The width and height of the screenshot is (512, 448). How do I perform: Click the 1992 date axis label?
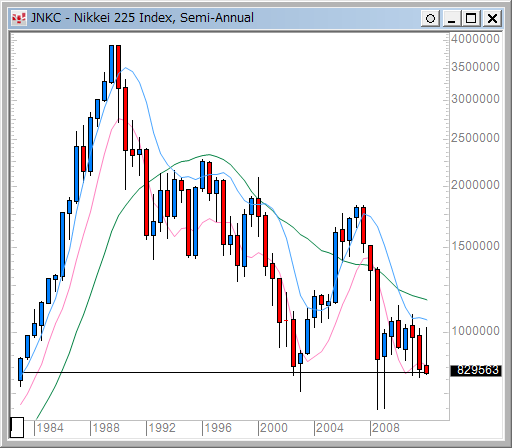coord(162,428)
